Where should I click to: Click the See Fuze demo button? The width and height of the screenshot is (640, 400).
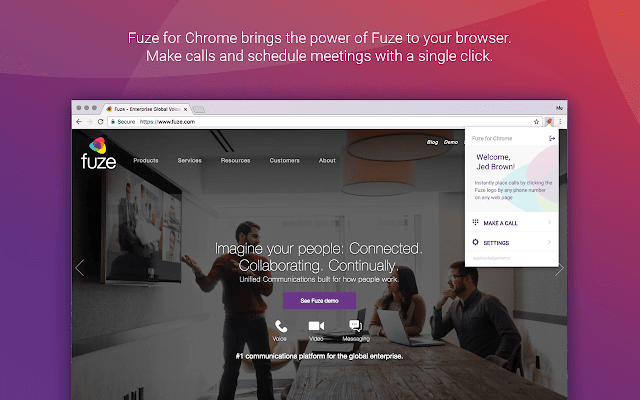[x=319, y=301]
